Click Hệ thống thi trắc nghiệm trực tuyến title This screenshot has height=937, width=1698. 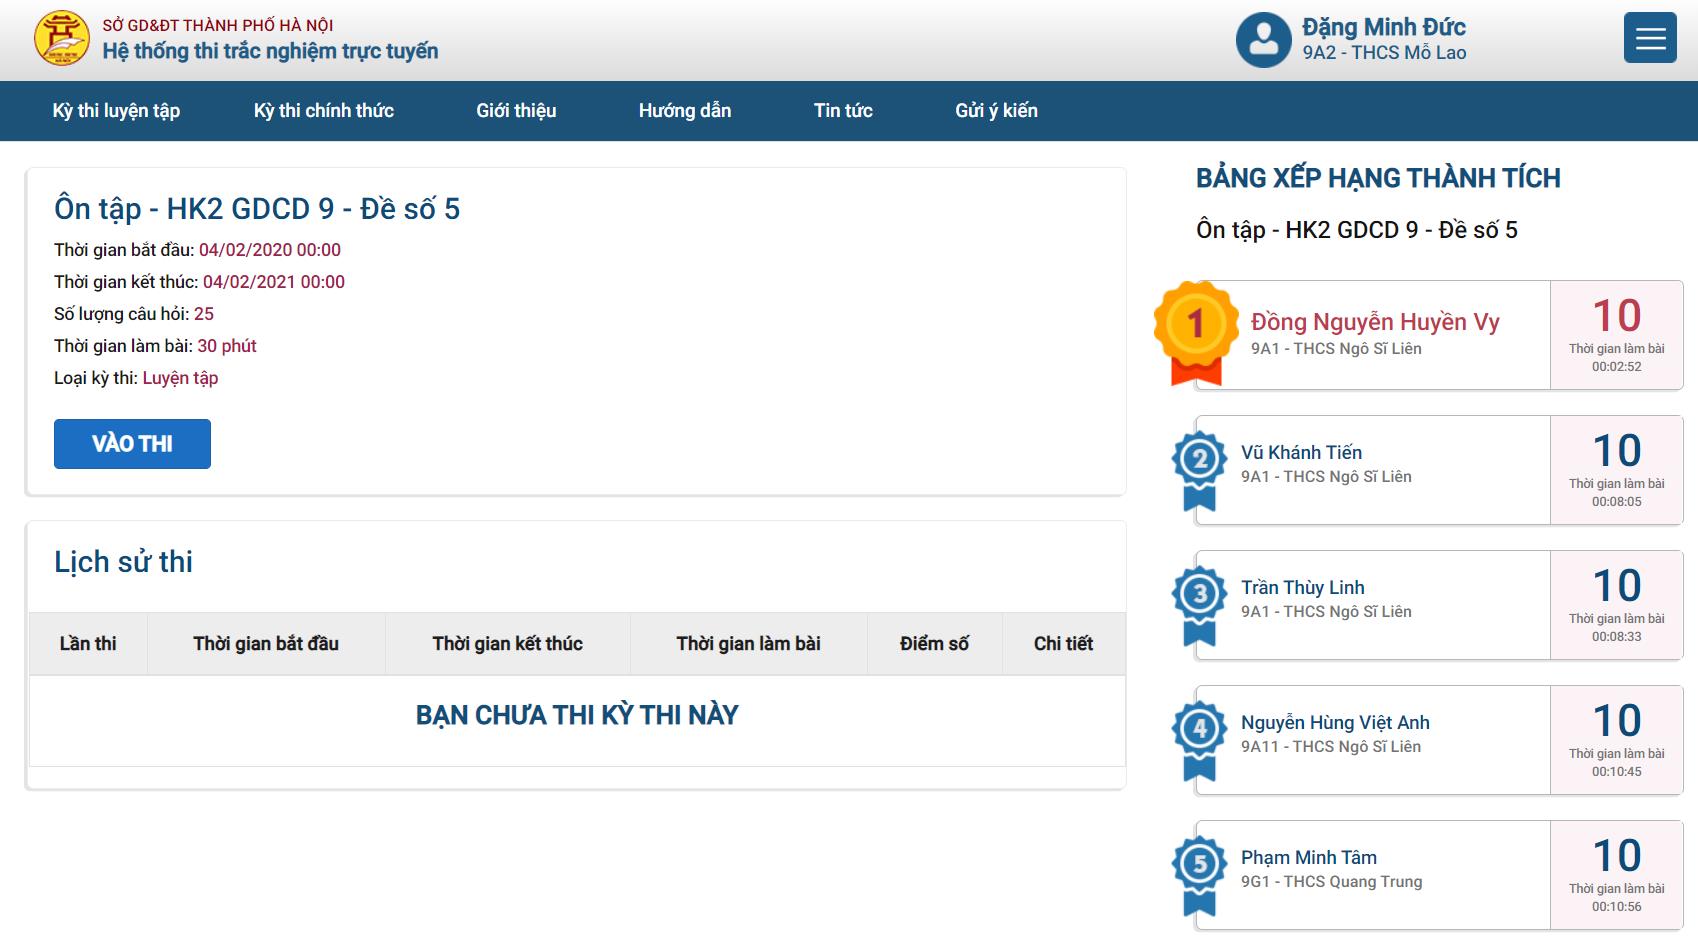270,51
